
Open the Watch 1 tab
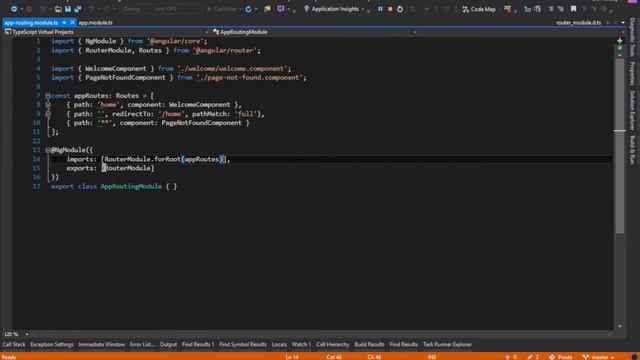pyautogui.click(x=301, y=344)
